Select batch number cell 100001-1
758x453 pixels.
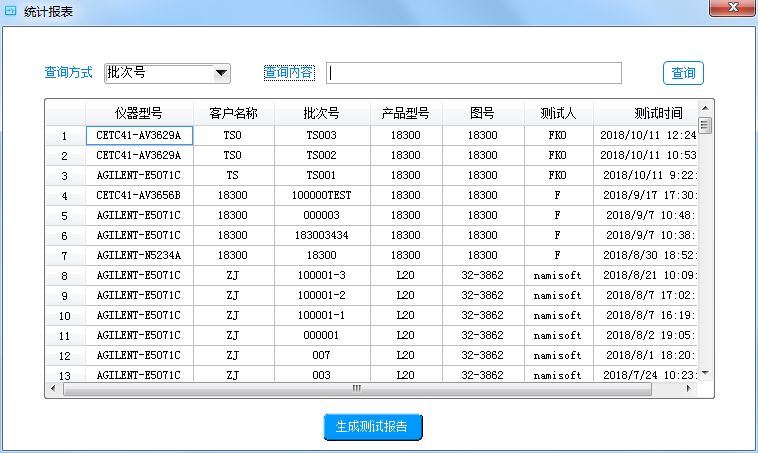tap(322, 315)
